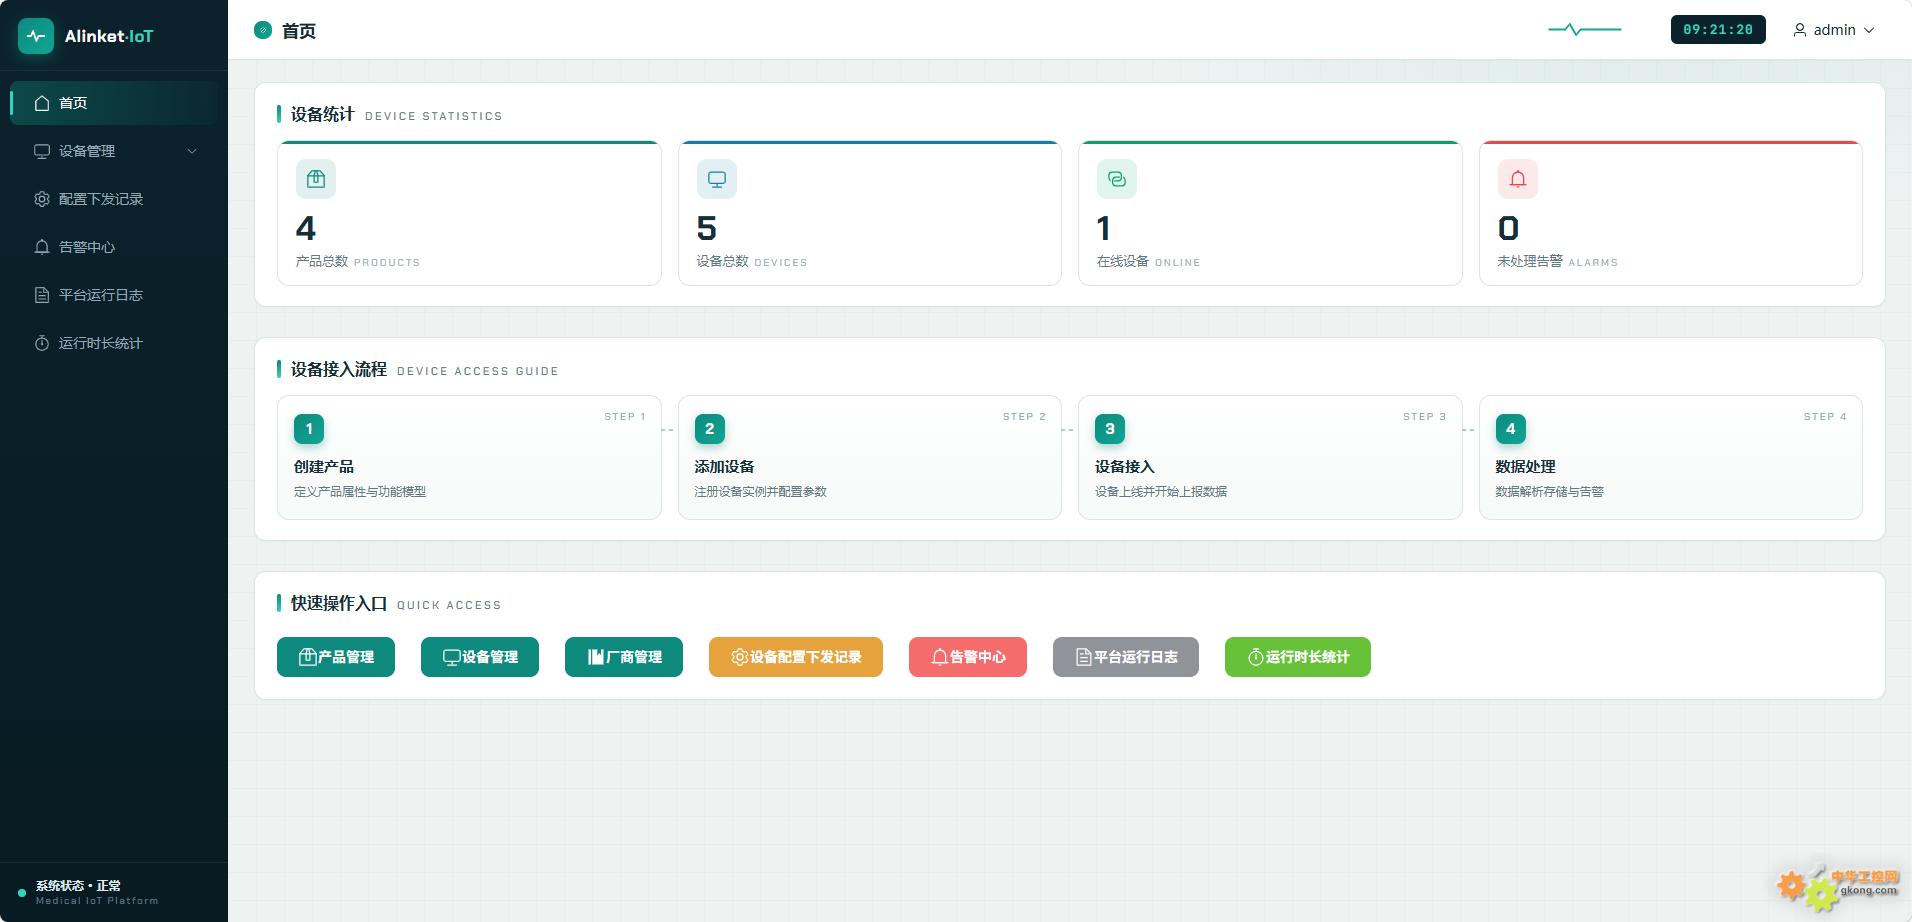Click step number 3 badge for 设备接入
Image resolution: width=1912 pixels, height=922 pixels.
point(1110,429)
